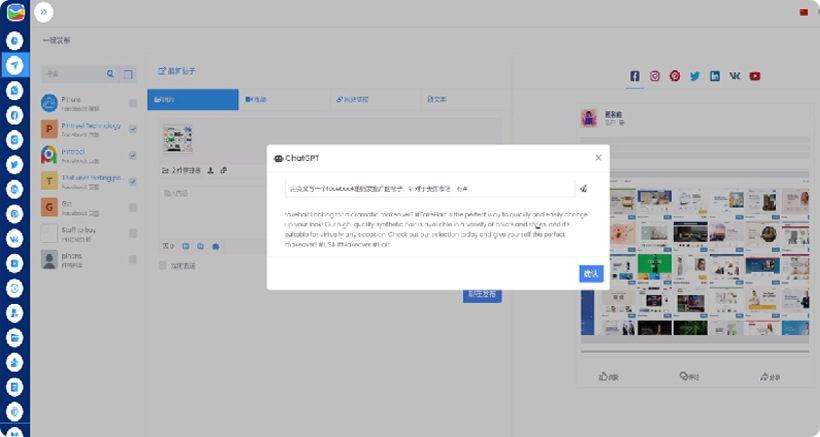The width and height of the screenshot is (820, 437).
Task: Toggle checkbox for Pinhool Technology account
Action: click(132, 128)
